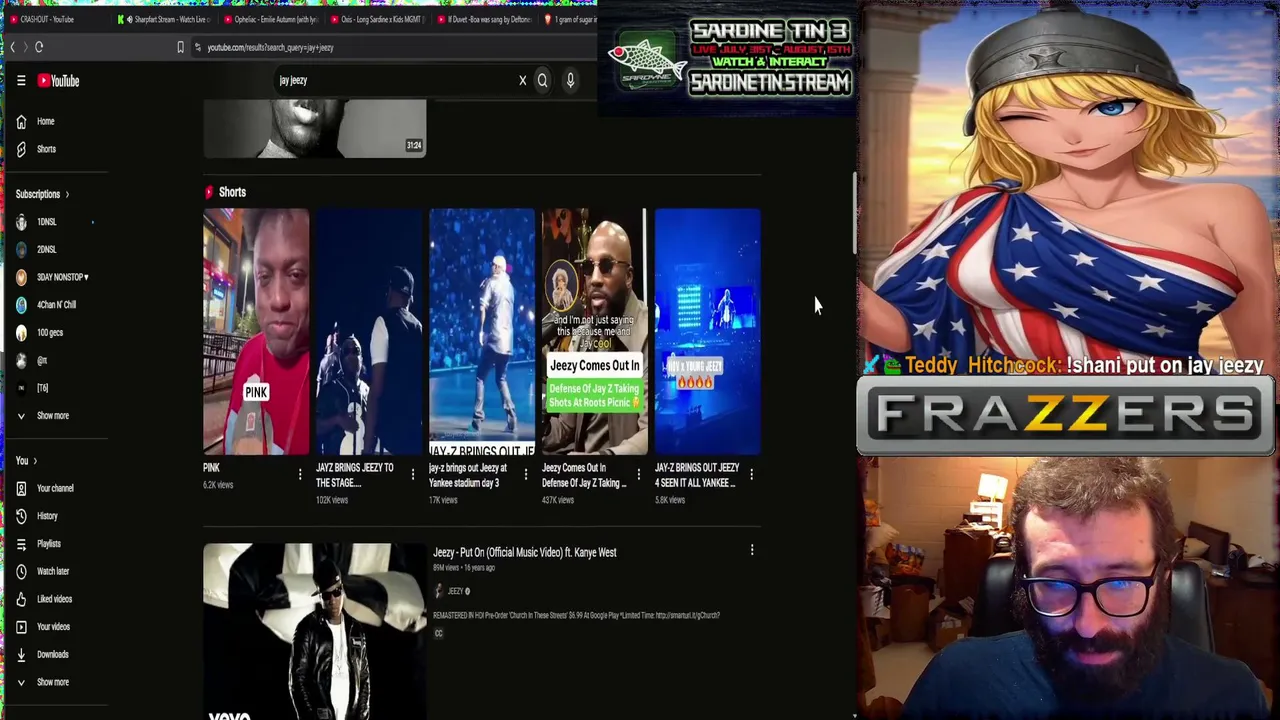The image size is (1280, 720).
Task: Switch to the Opheliac - Emilie Autumn tab
Action: 270,19
